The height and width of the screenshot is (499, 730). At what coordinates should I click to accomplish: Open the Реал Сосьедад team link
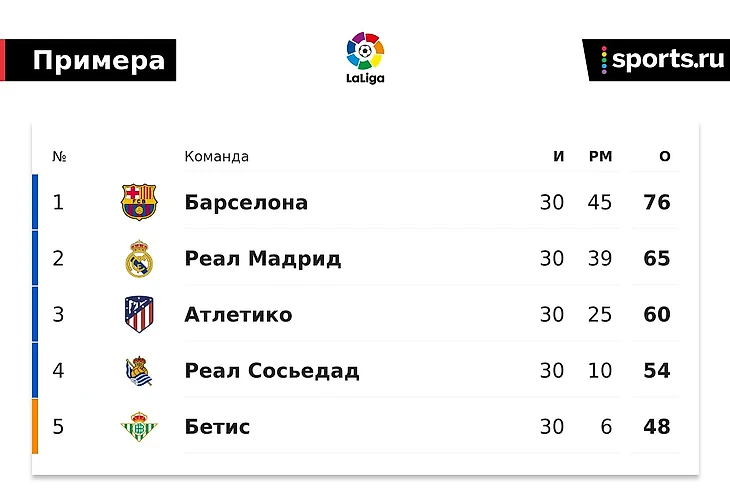(x=271, y=371)
